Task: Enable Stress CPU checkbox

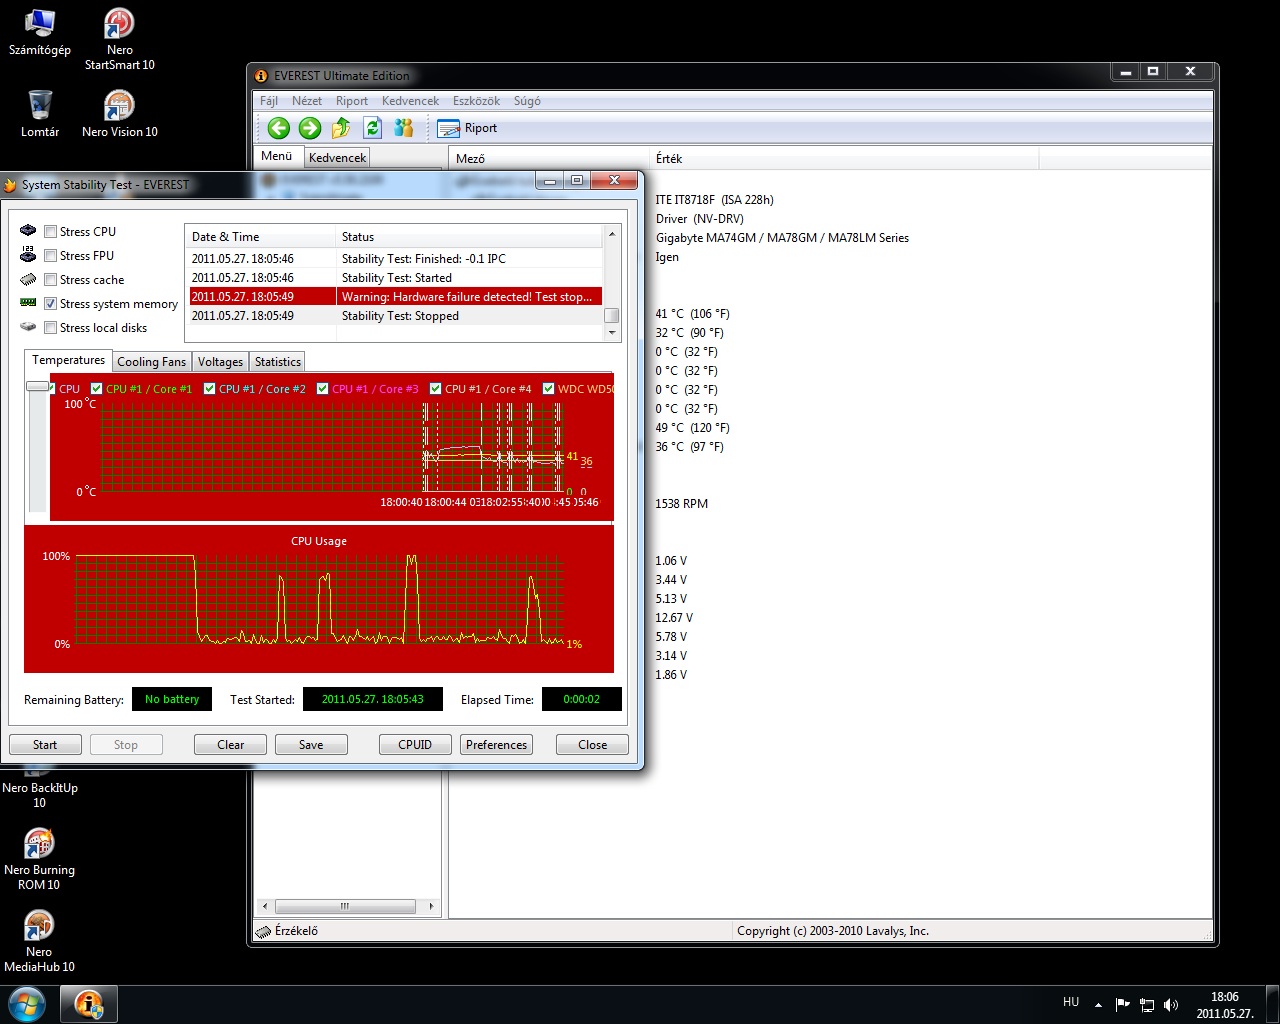Action: point(50,232)
